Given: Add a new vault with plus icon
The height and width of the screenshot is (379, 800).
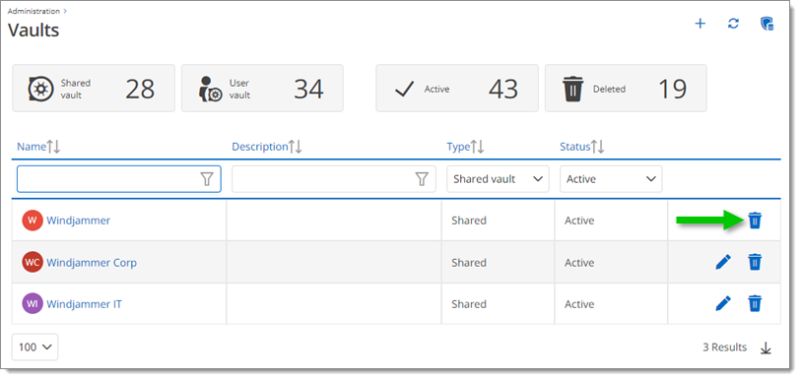Looking at the screenshot, I should point(700,24).
